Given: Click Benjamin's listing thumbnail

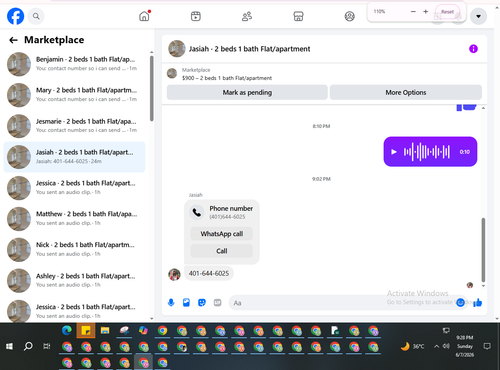Looking at the screenshot, I should (19, 64).
